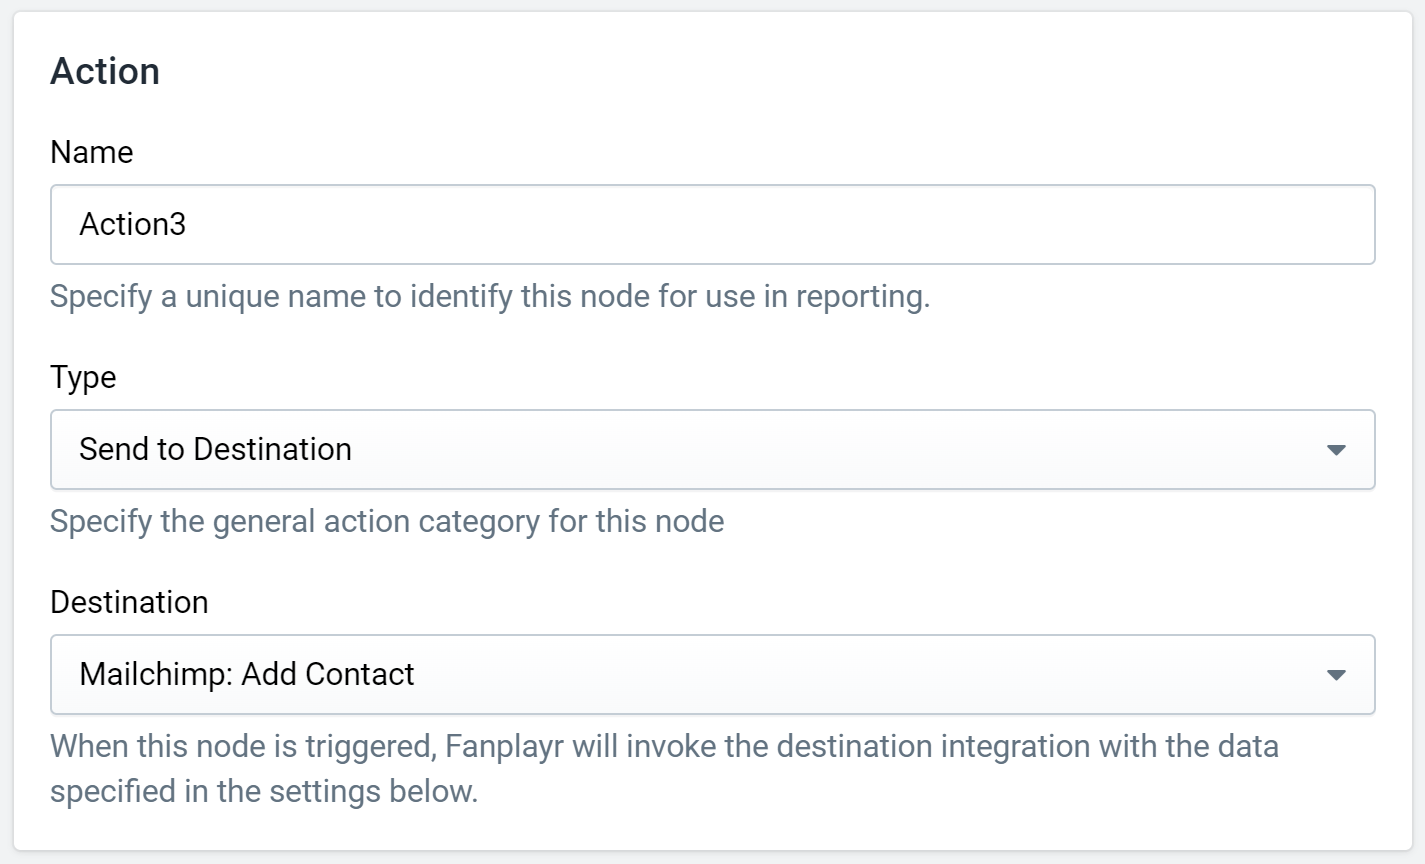Click the arrow icon of the Type dropdown
Viewport: 1425px width, 864px height.
click(1335, 450)
